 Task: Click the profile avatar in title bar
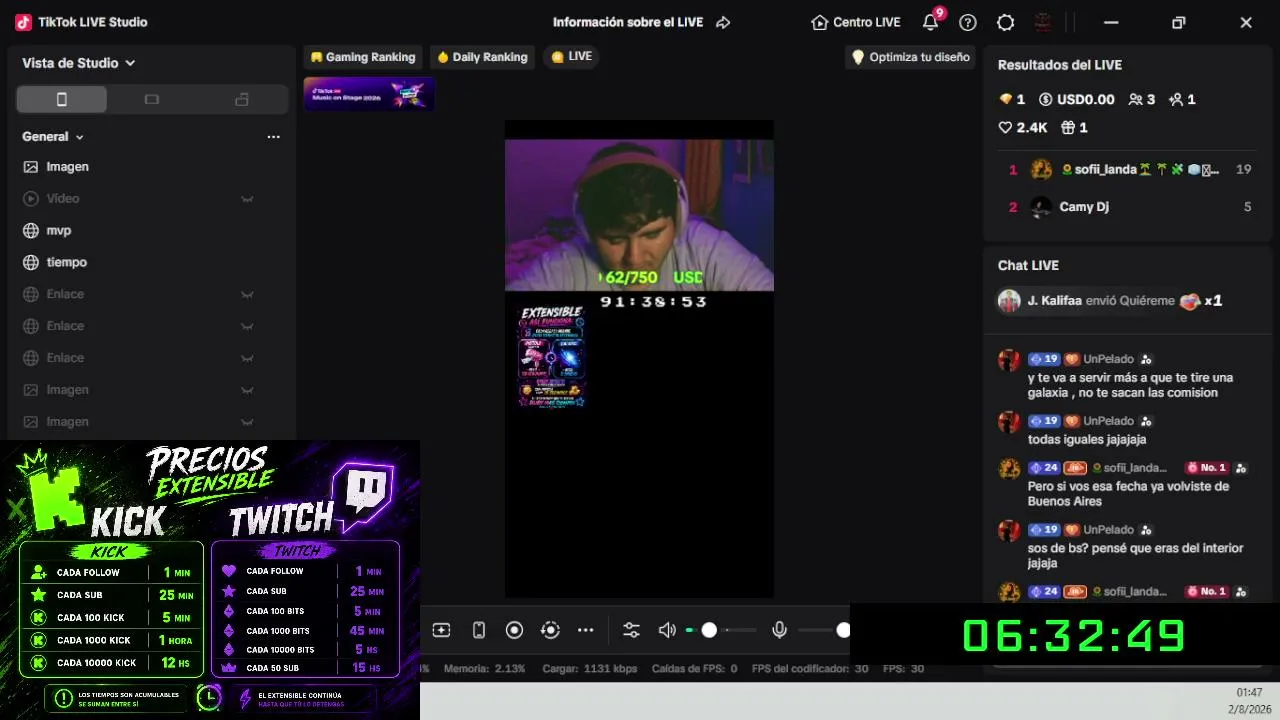[x=1043, y=22]
